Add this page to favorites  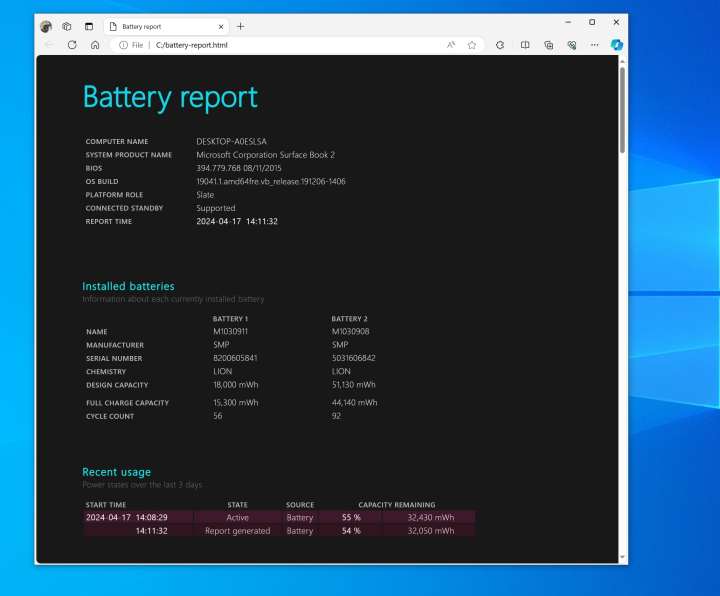472,45
